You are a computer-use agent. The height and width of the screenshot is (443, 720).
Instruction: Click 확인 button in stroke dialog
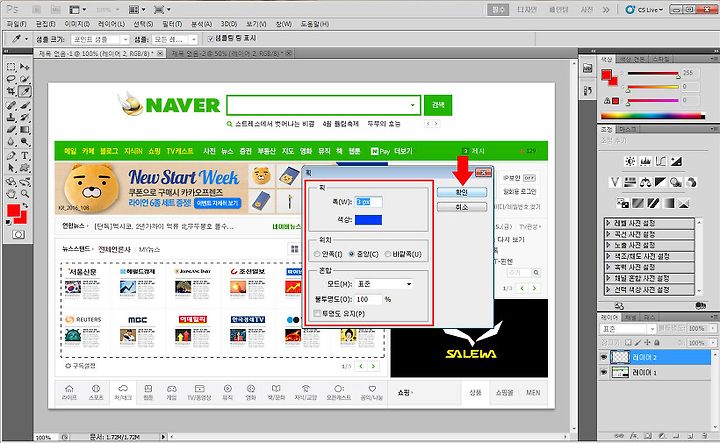tap(461, 192)
